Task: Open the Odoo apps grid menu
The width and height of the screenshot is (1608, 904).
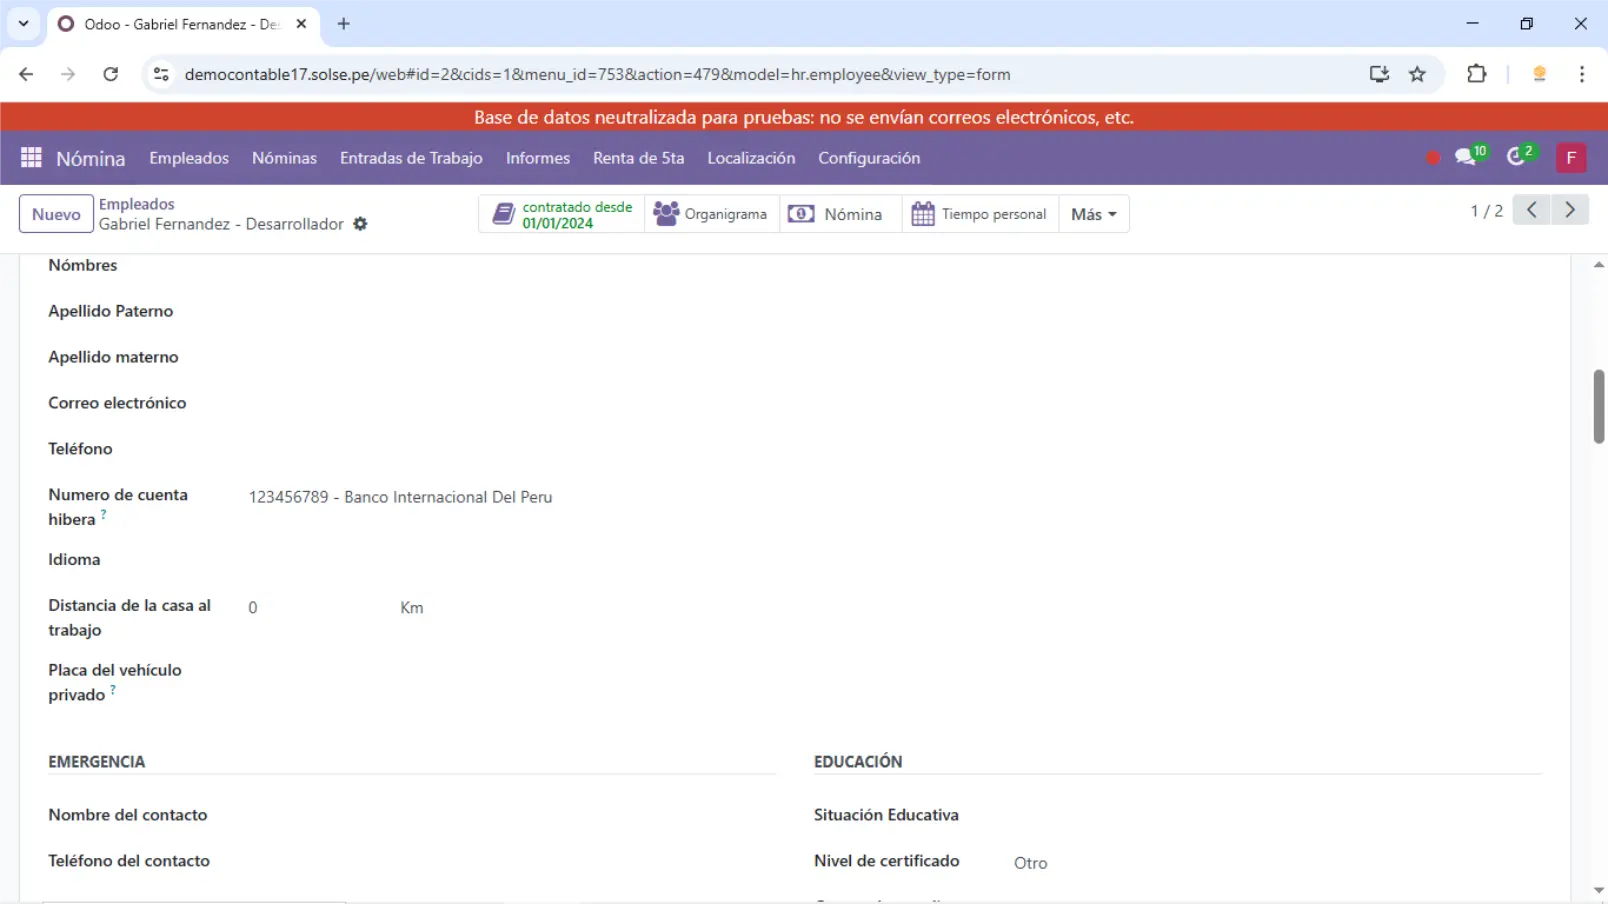Action: (x=31, y=158)
